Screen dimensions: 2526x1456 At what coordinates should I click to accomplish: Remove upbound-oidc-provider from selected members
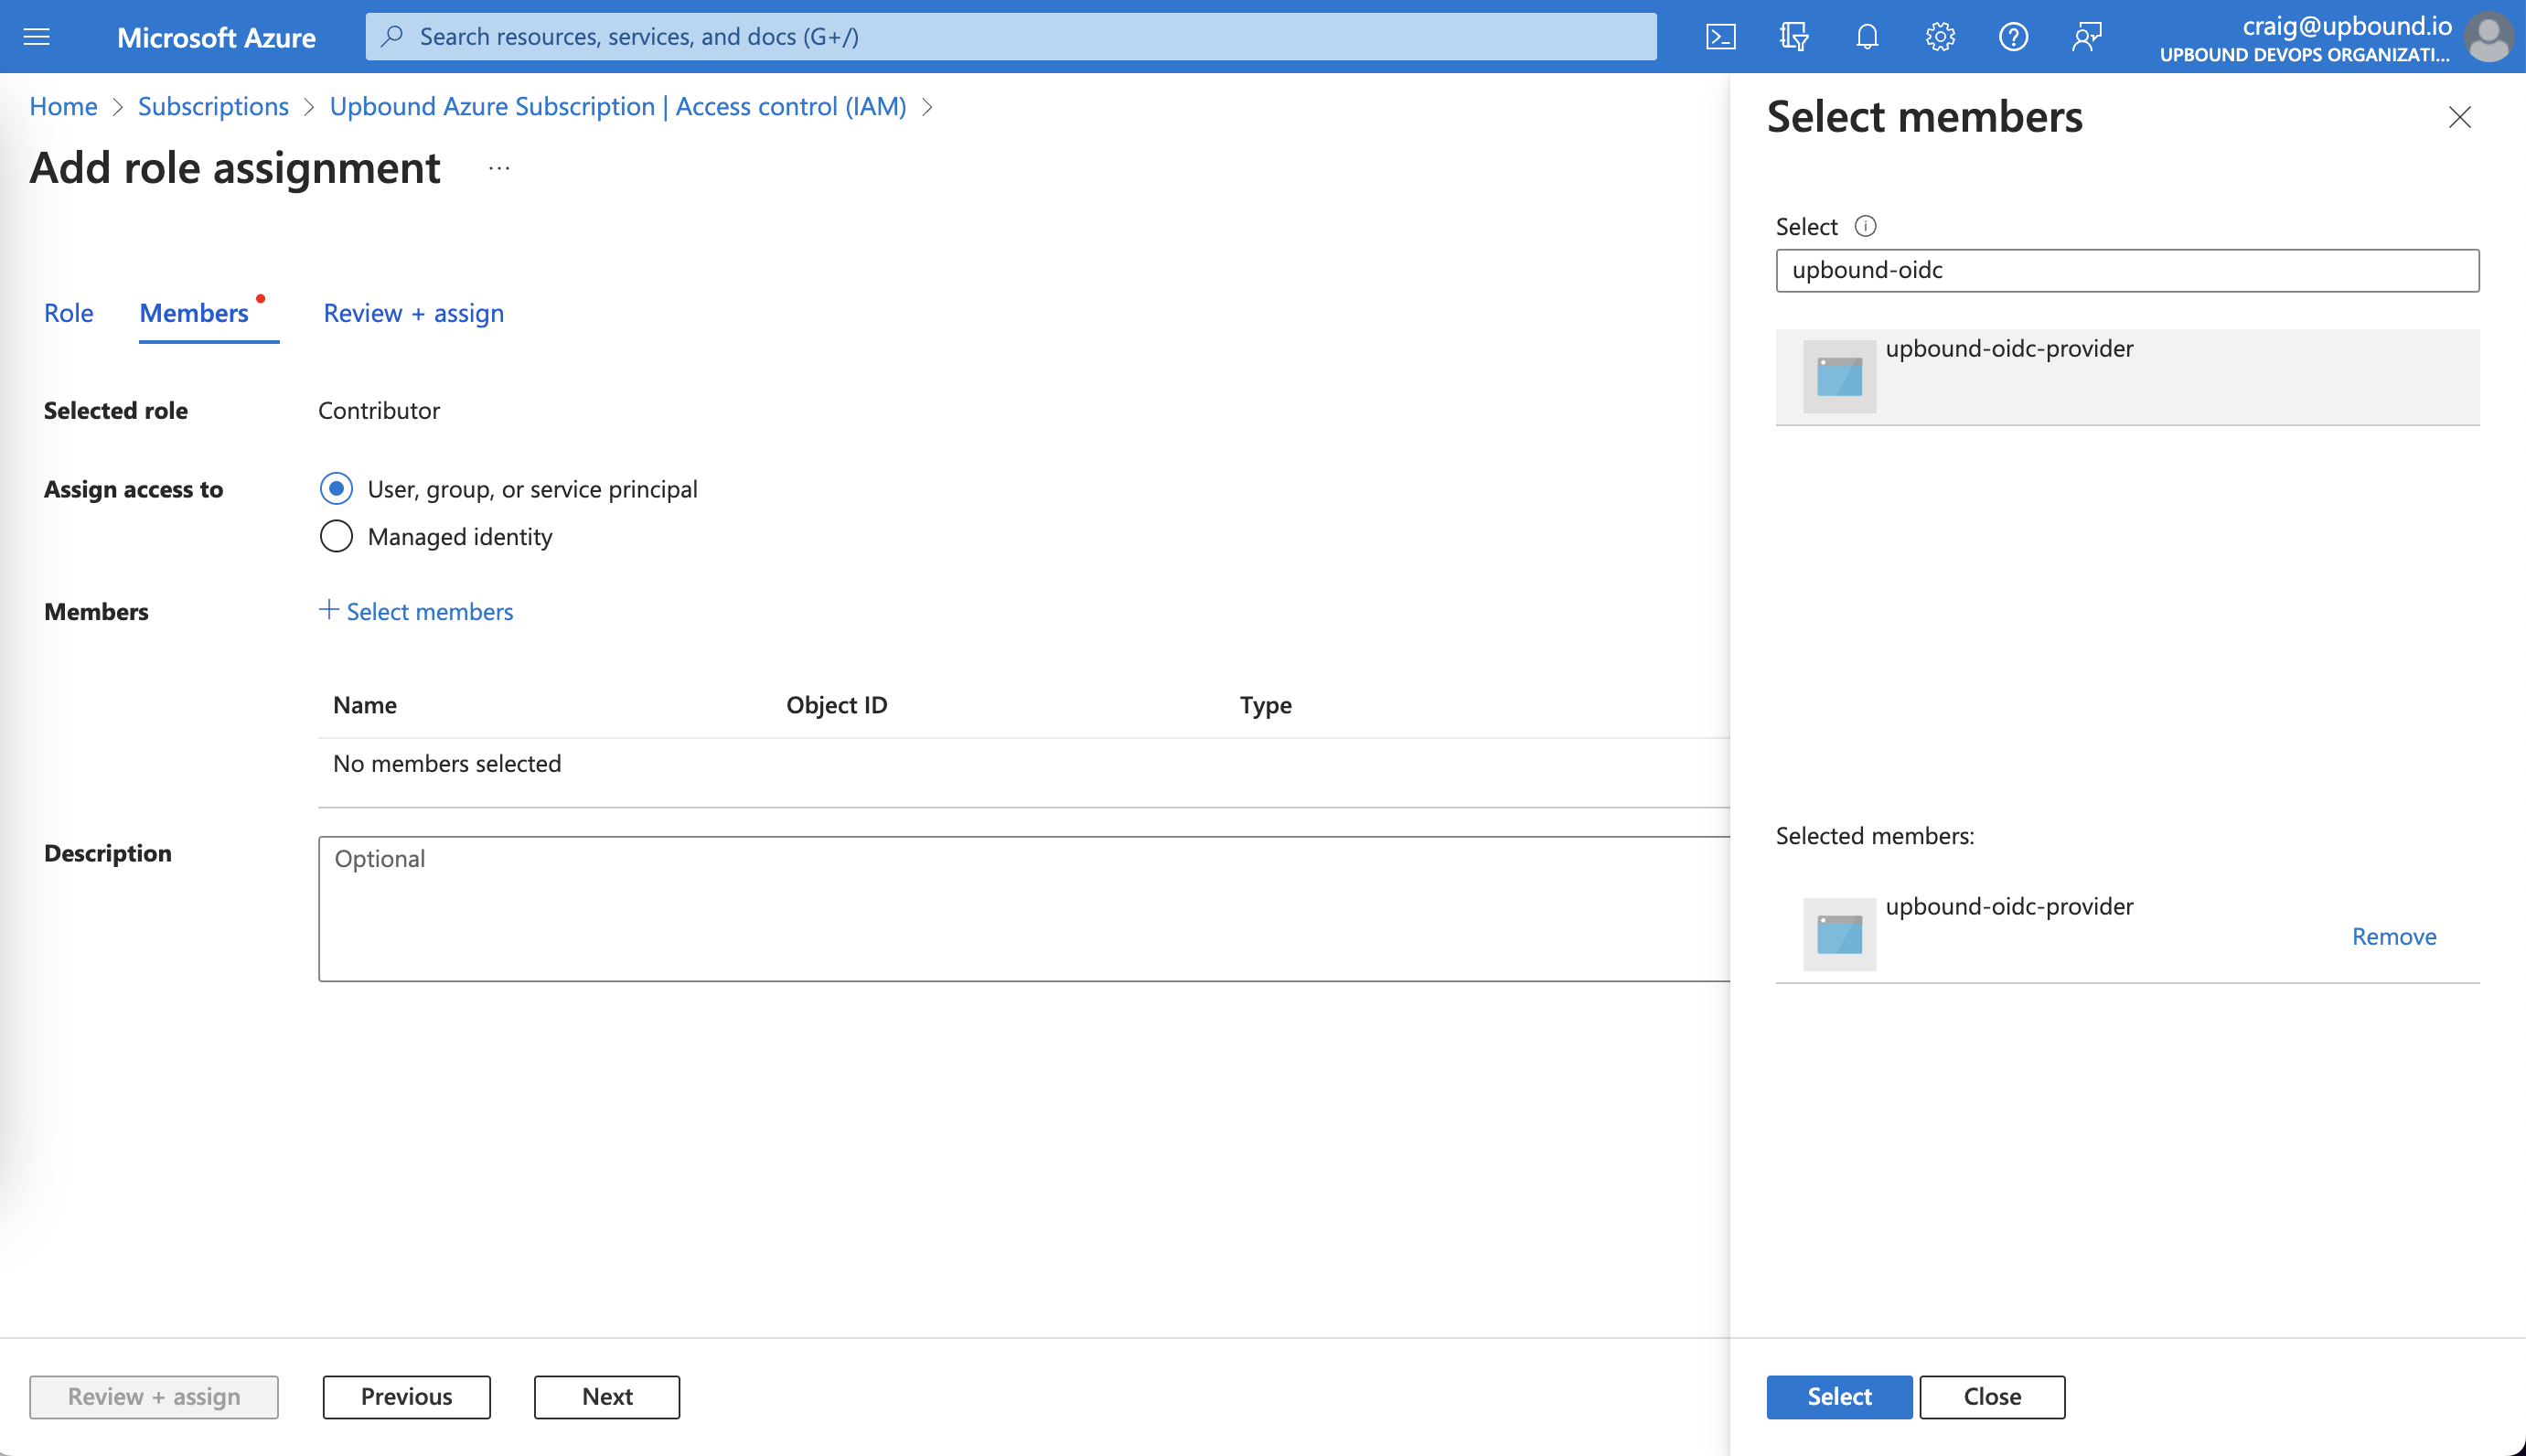pyautogui.click(x=2393, y=936)
